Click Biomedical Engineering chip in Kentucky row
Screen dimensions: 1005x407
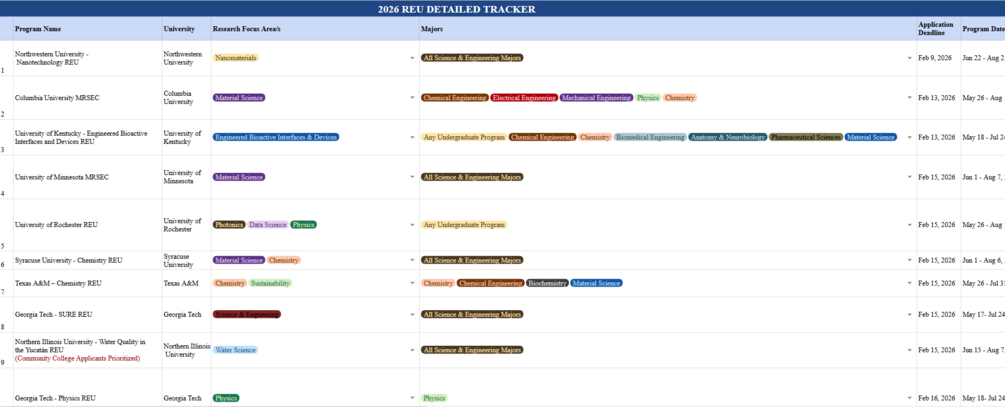pyautogui.click(x=651, y=137)
